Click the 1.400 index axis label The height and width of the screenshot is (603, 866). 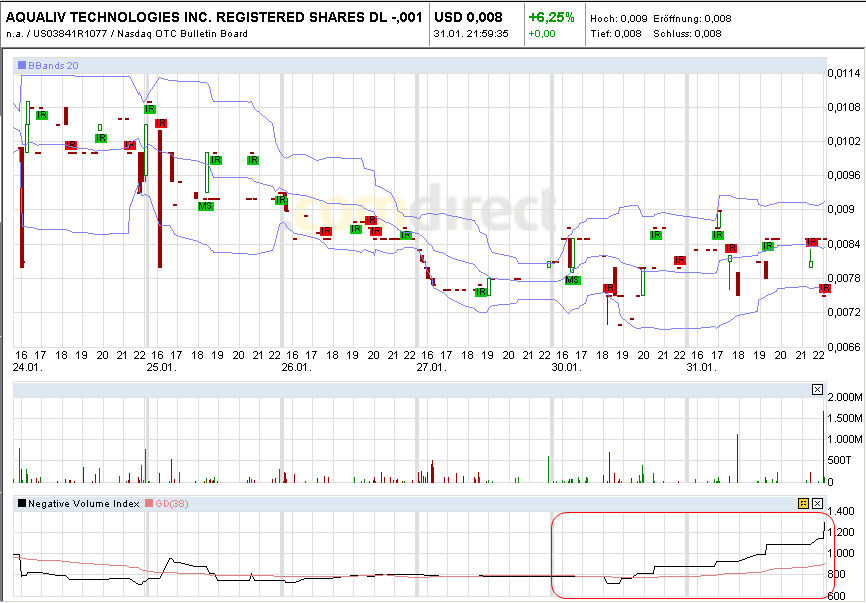pyautogui.click(x=841, y=511)
